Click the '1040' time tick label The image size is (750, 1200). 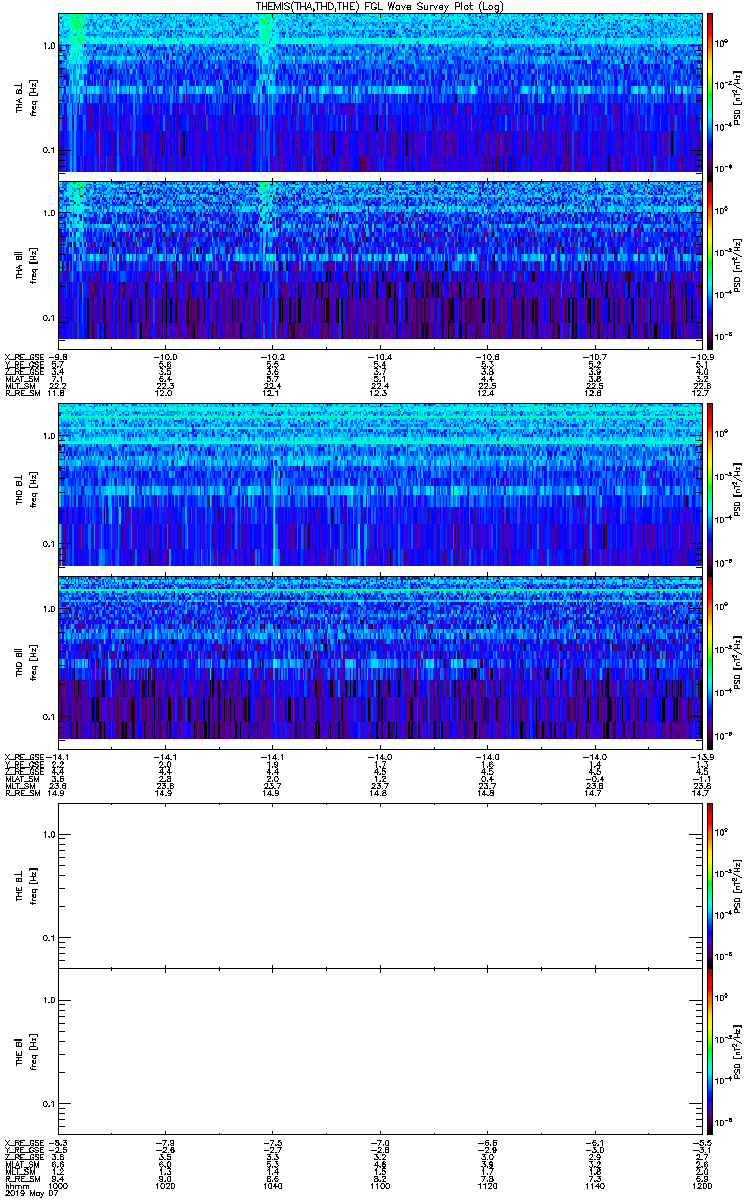tap(273, 1186)
